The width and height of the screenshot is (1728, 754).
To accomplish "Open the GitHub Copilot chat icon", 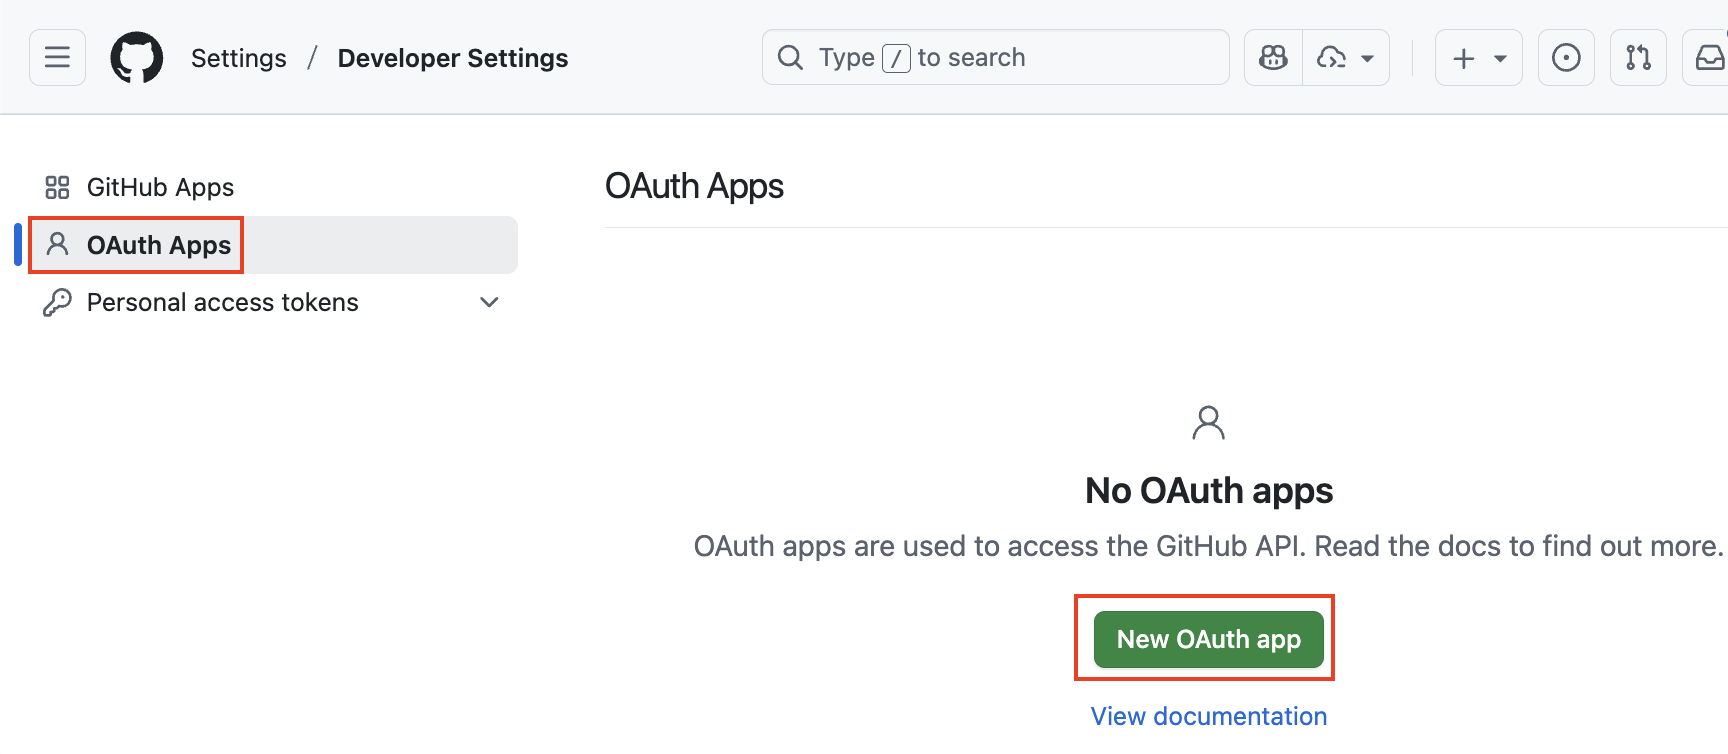I will coord(1272,57).
